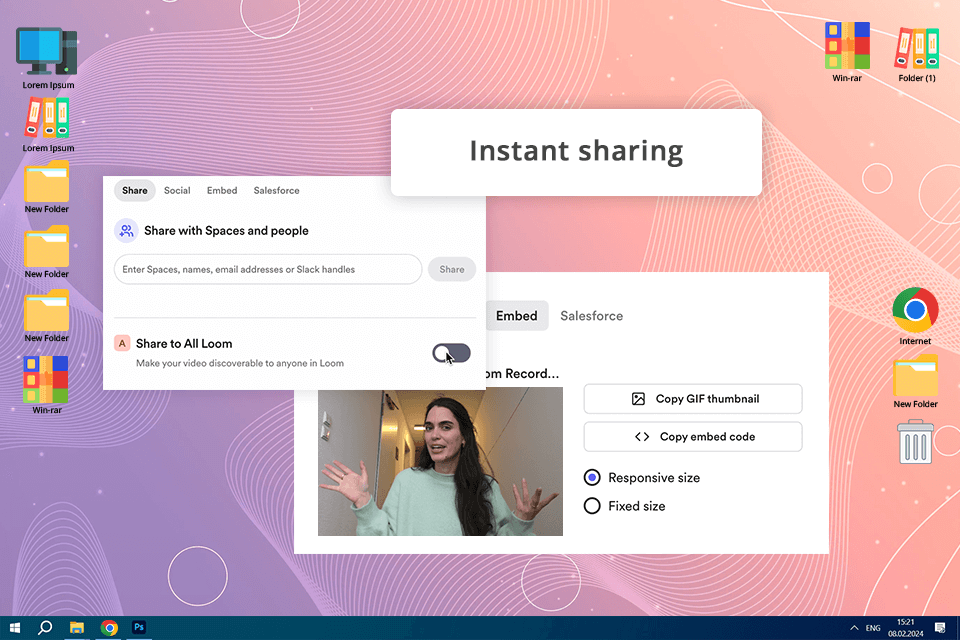Click the video thumbnail of the woman

pyautogui.click(x=440, y=462)
